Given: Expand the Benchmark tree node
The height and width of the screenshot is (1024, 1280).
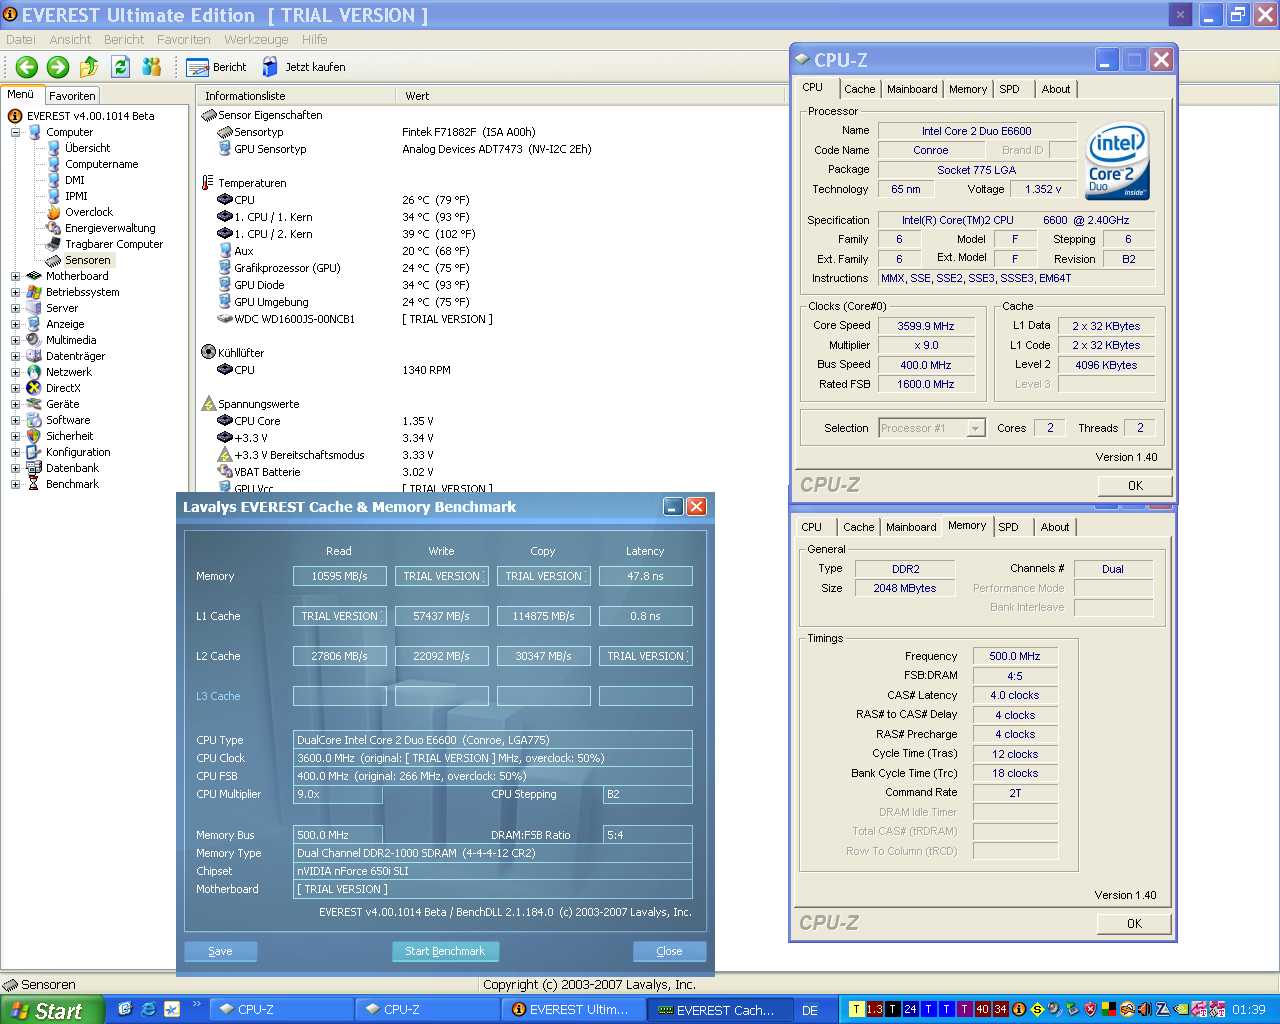Looking at the screenshot, I should tap(15, 484).
